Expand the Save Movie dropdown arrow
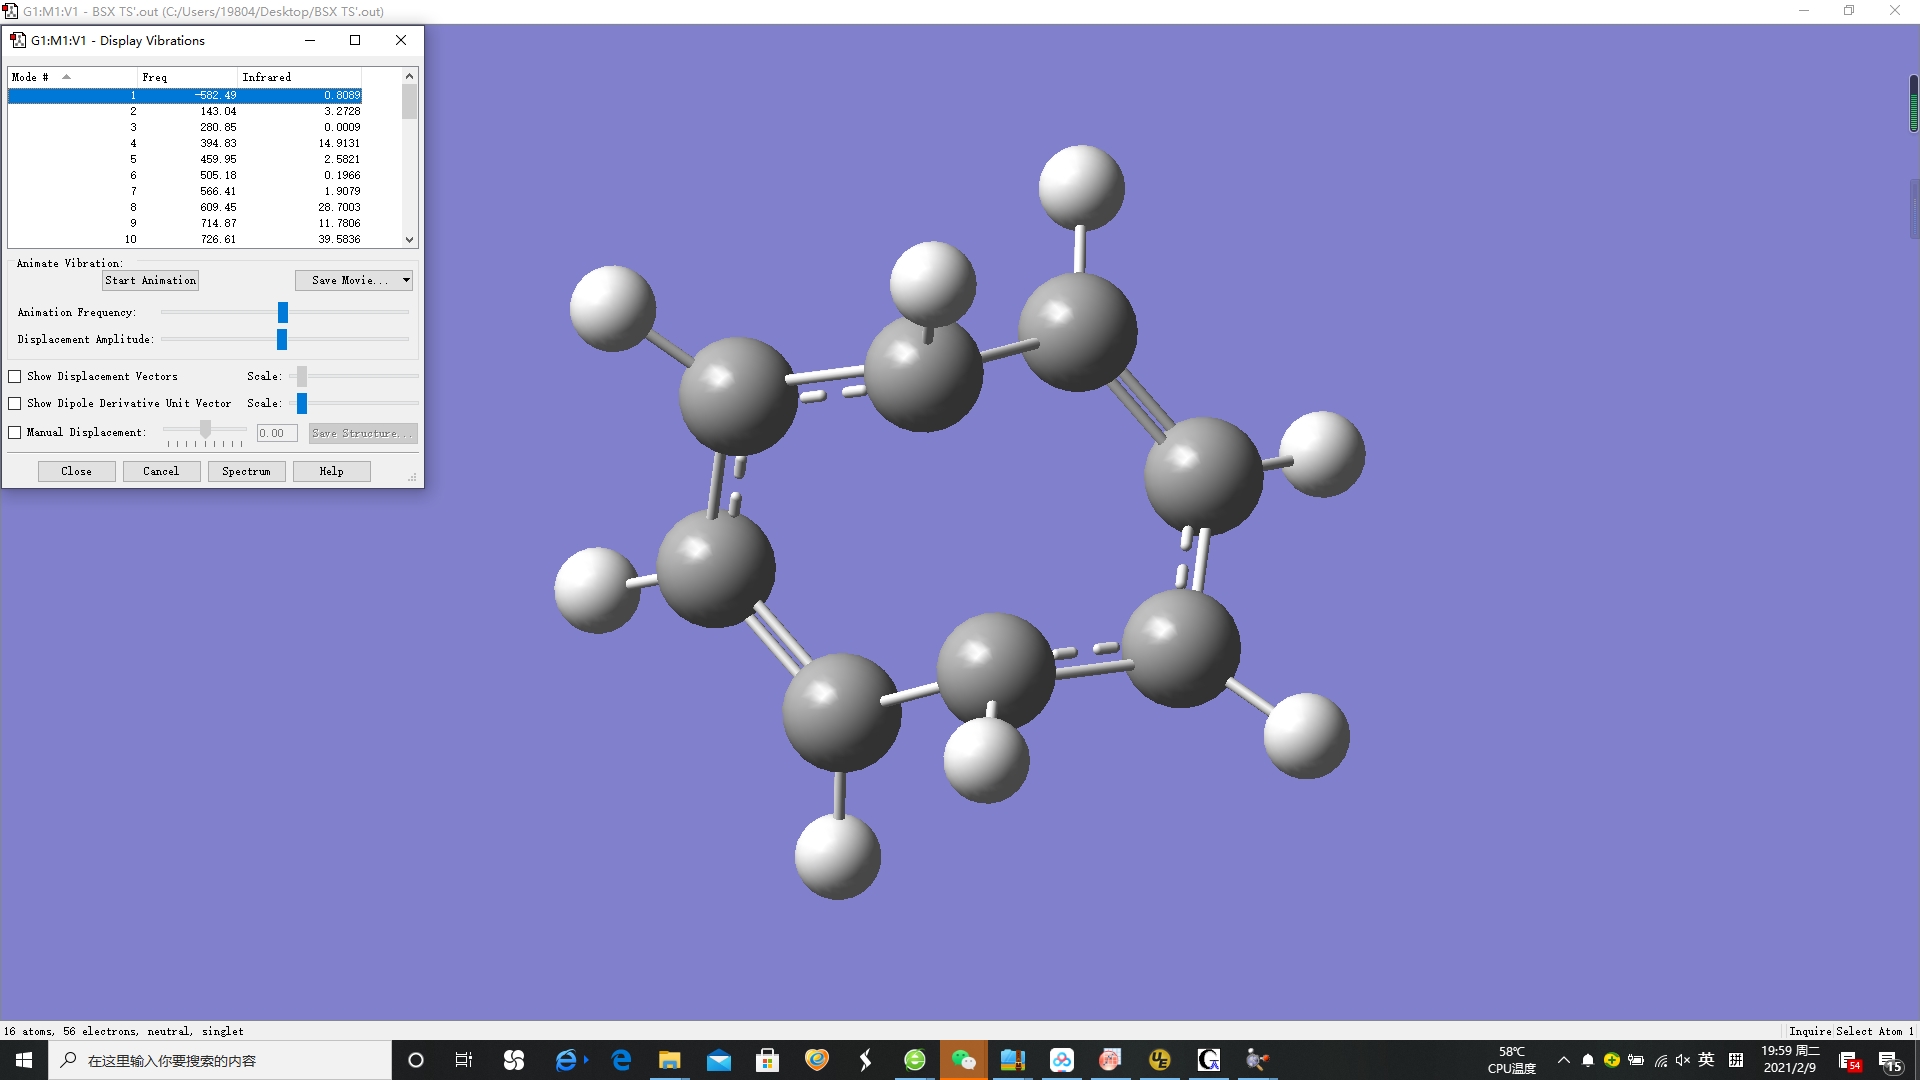 point(406,280)
